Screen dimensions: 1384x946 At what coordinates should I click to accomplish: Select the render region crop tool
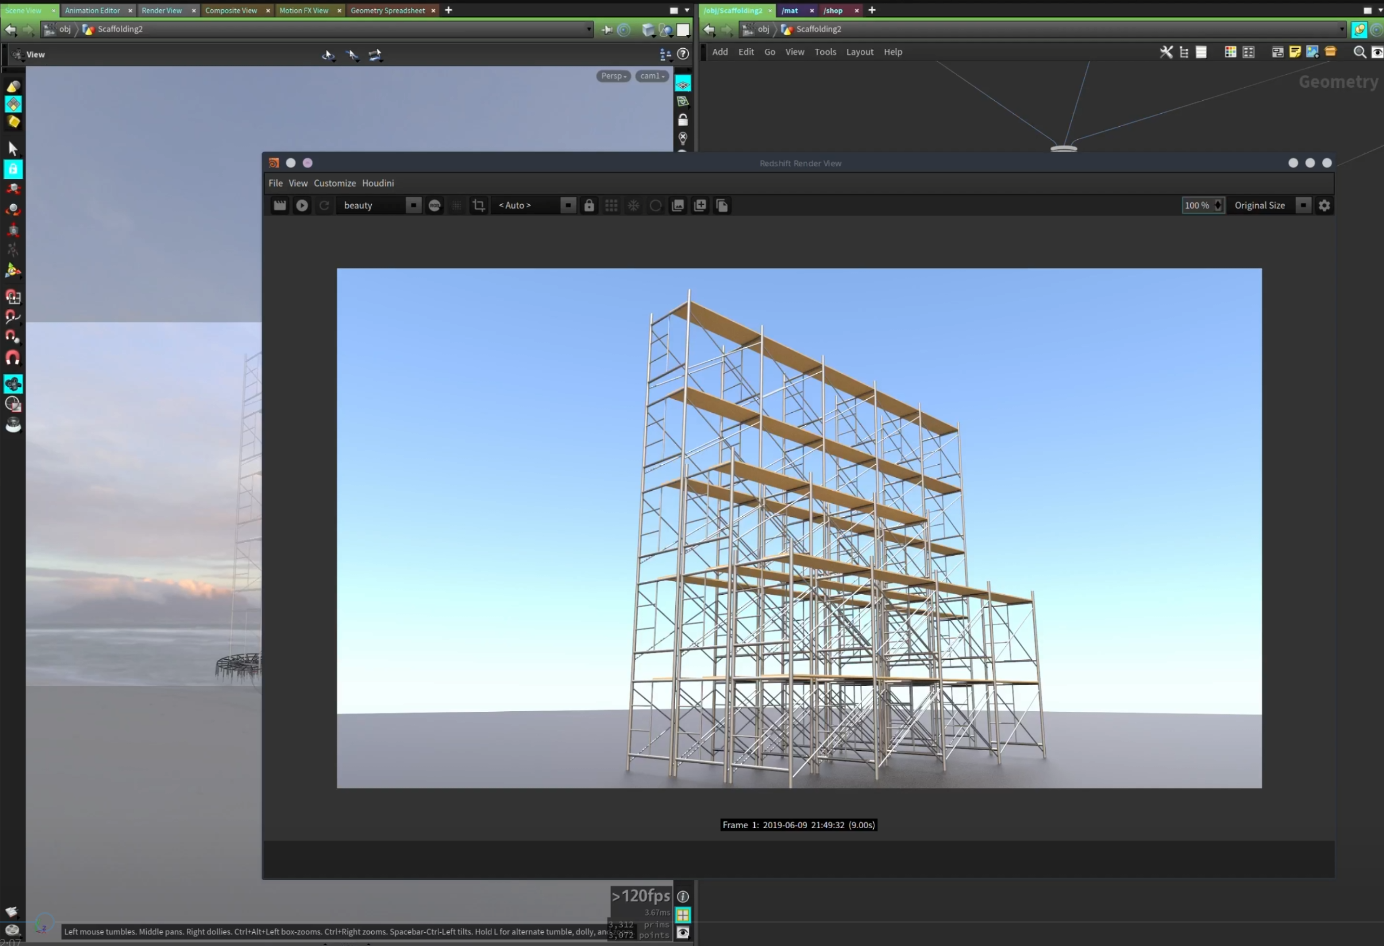click(478, 205)
